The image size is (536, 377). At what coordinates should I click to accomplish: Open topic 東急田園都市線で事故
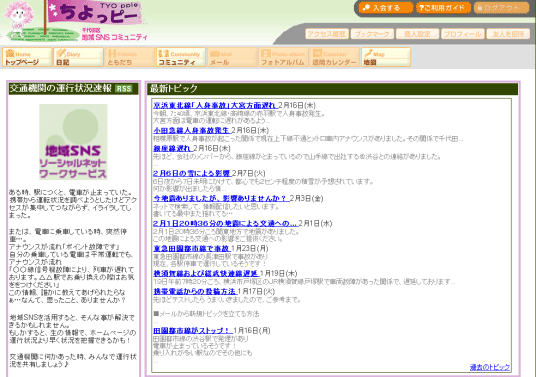coord(192,248)
